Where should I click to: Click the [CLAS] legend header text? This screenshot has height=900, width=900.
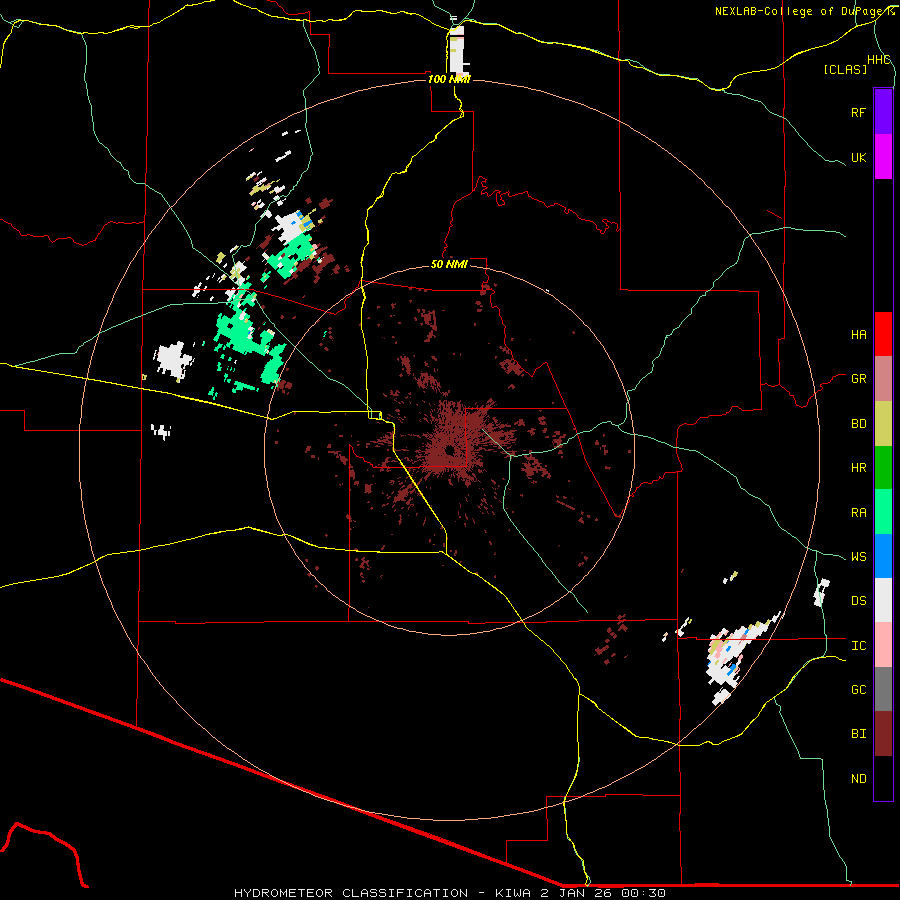[x=845, y=70]
